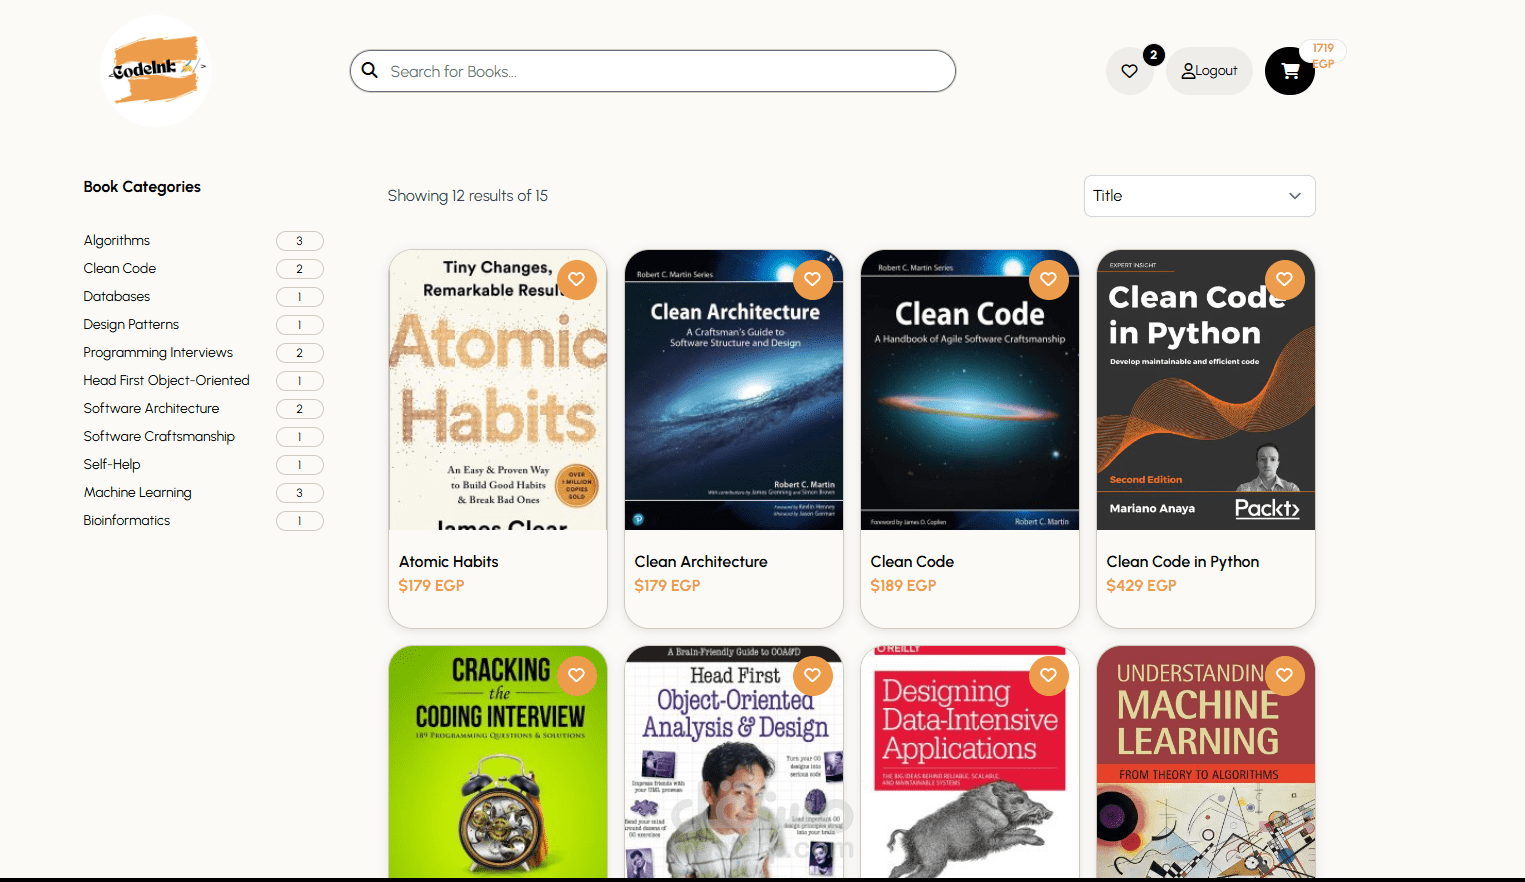Choose Machine Learning category
1525x882 pixels.
point(138,493)
